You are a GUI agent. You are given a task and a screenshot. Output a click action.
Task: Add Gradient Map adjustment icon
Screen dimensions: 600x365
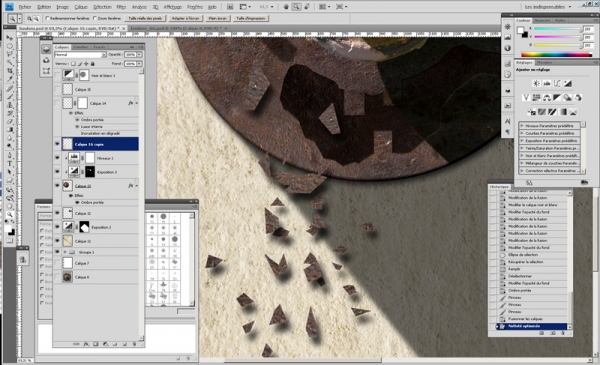[562, 112]
